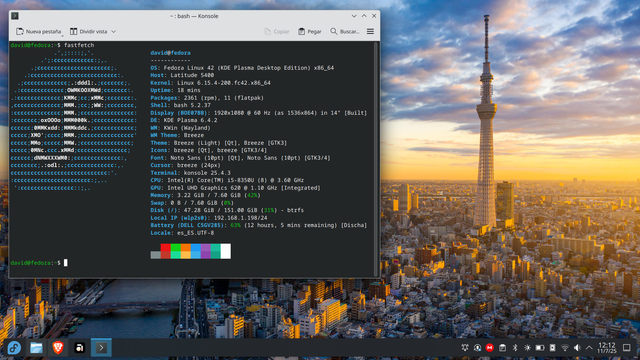
Task: Click the 'Locale: es_ES.UTF-8' line
Action: (182, 233)
